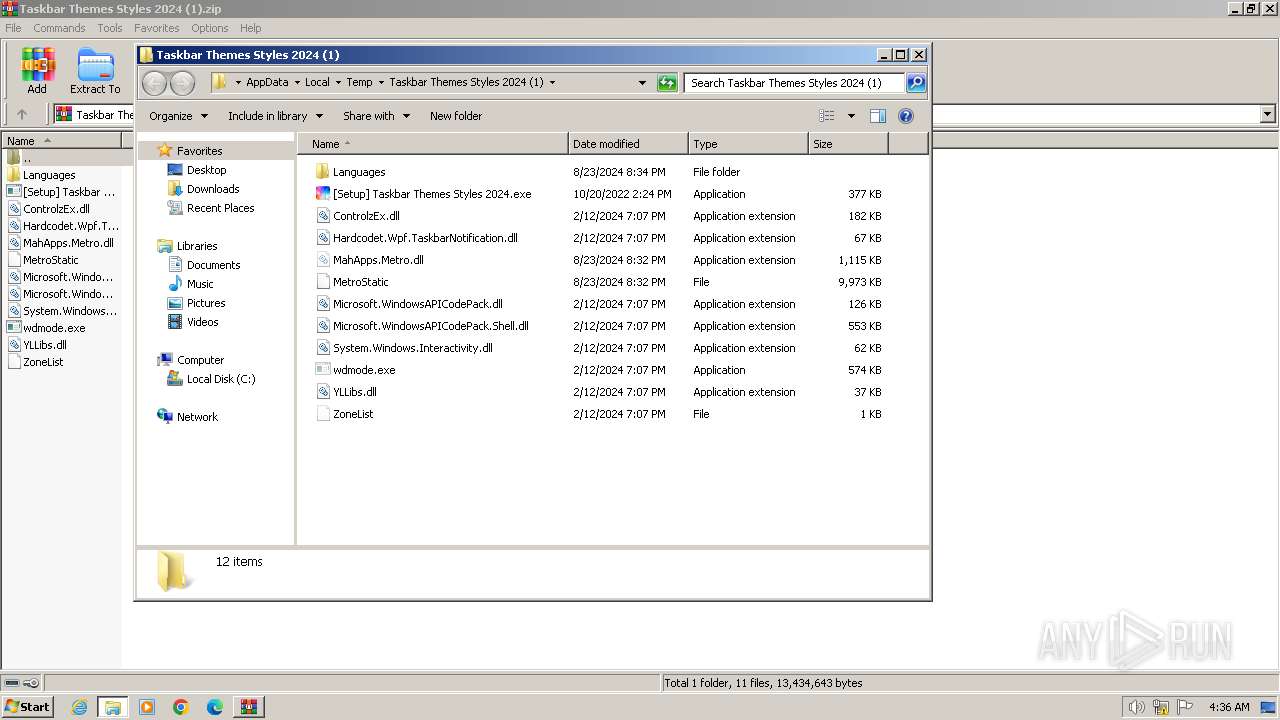This screenshot has width=1280, height=720.
Task: Open Desktop in the navigation pane
Action: coord(206,170)
